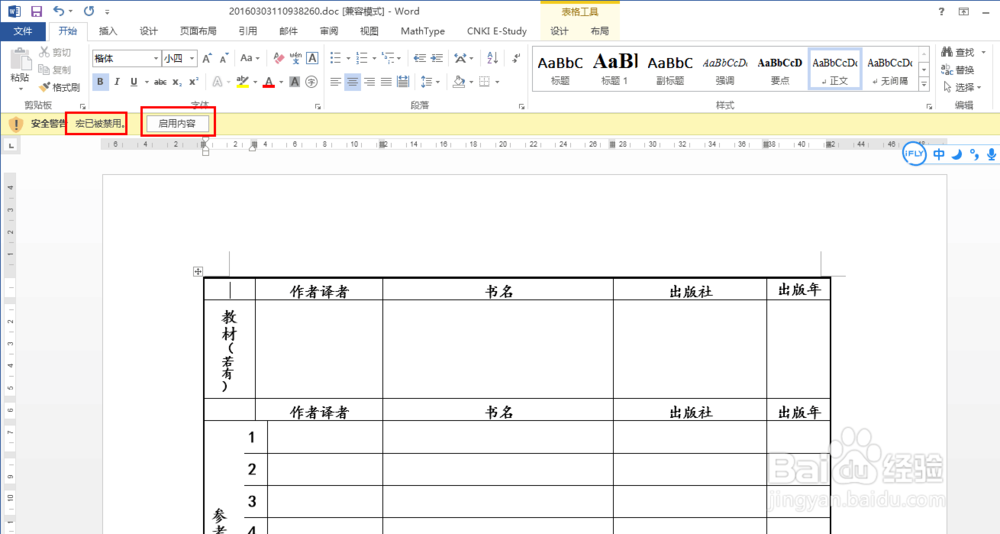Screen dimensions: 1000x534
Task: Open the font name dropdown (楷体)
Action: tap(155, 59)
